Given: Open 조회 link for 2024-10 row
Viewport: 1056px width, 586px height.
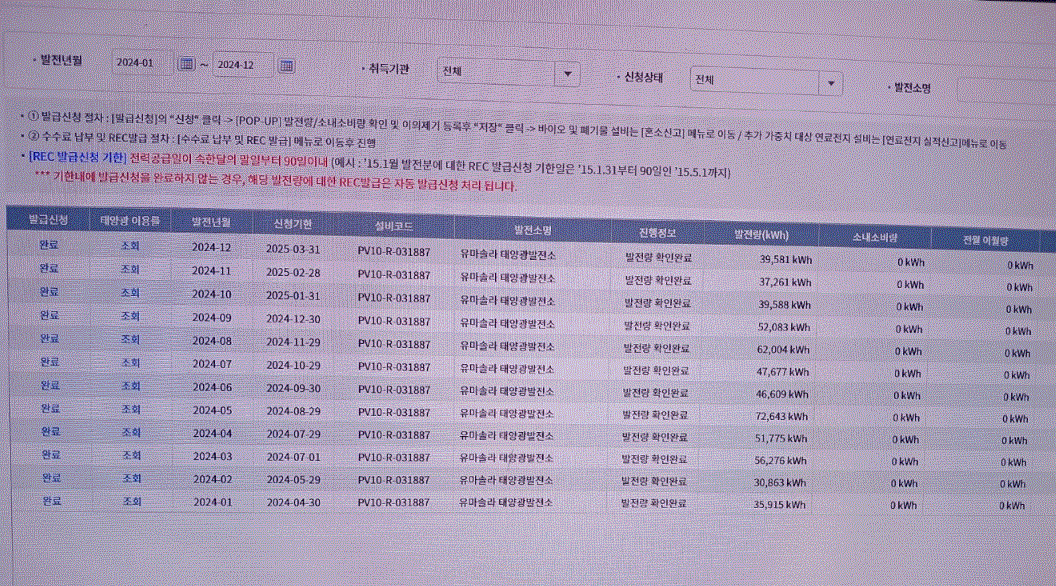Looking at the screenshot, I should 130,293.
